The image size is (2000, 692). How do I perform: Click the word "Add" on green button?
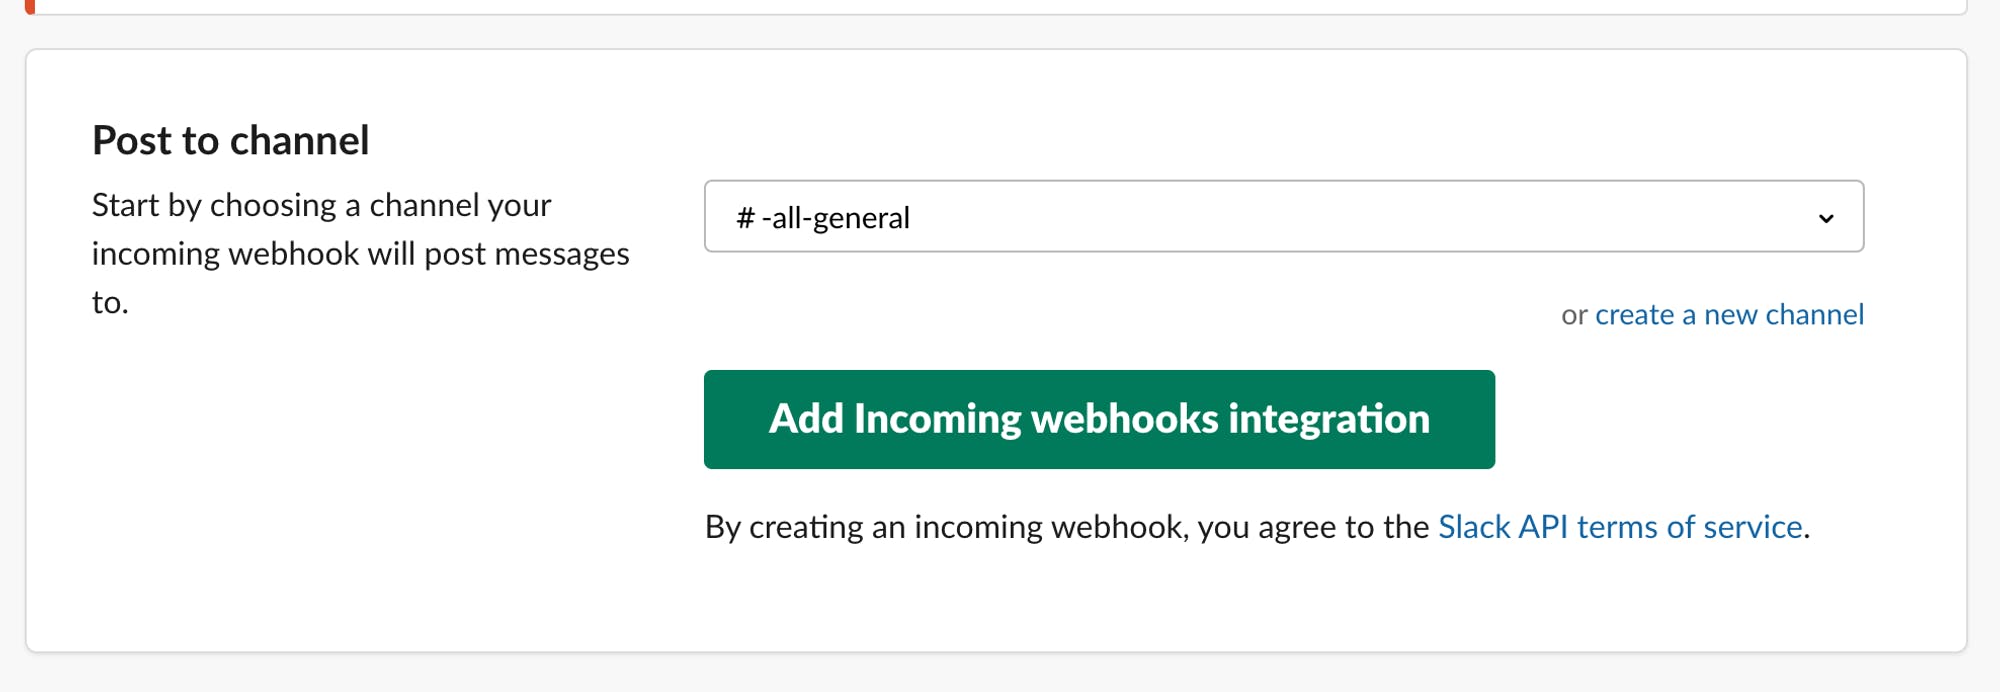click(x=806, y=419)
